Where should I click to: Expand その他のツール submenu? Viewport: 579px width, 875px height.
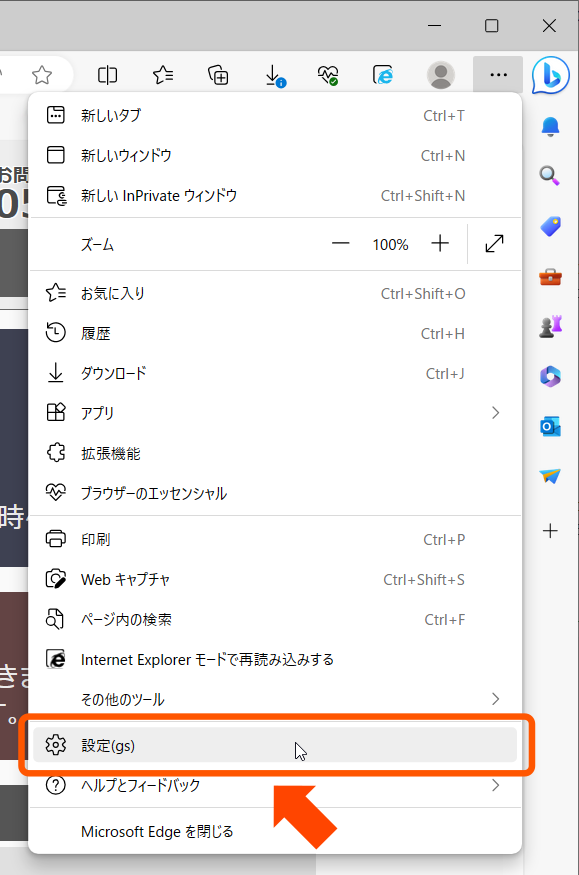click(274, 700)
